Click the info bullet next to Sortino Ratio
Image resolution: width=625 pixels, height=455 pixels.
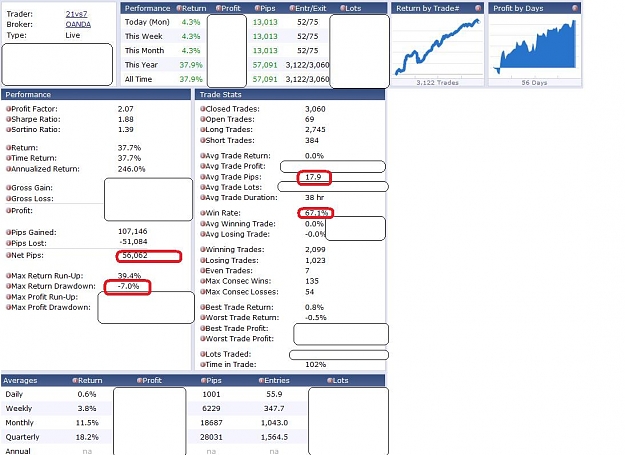(x=8, y=129)
